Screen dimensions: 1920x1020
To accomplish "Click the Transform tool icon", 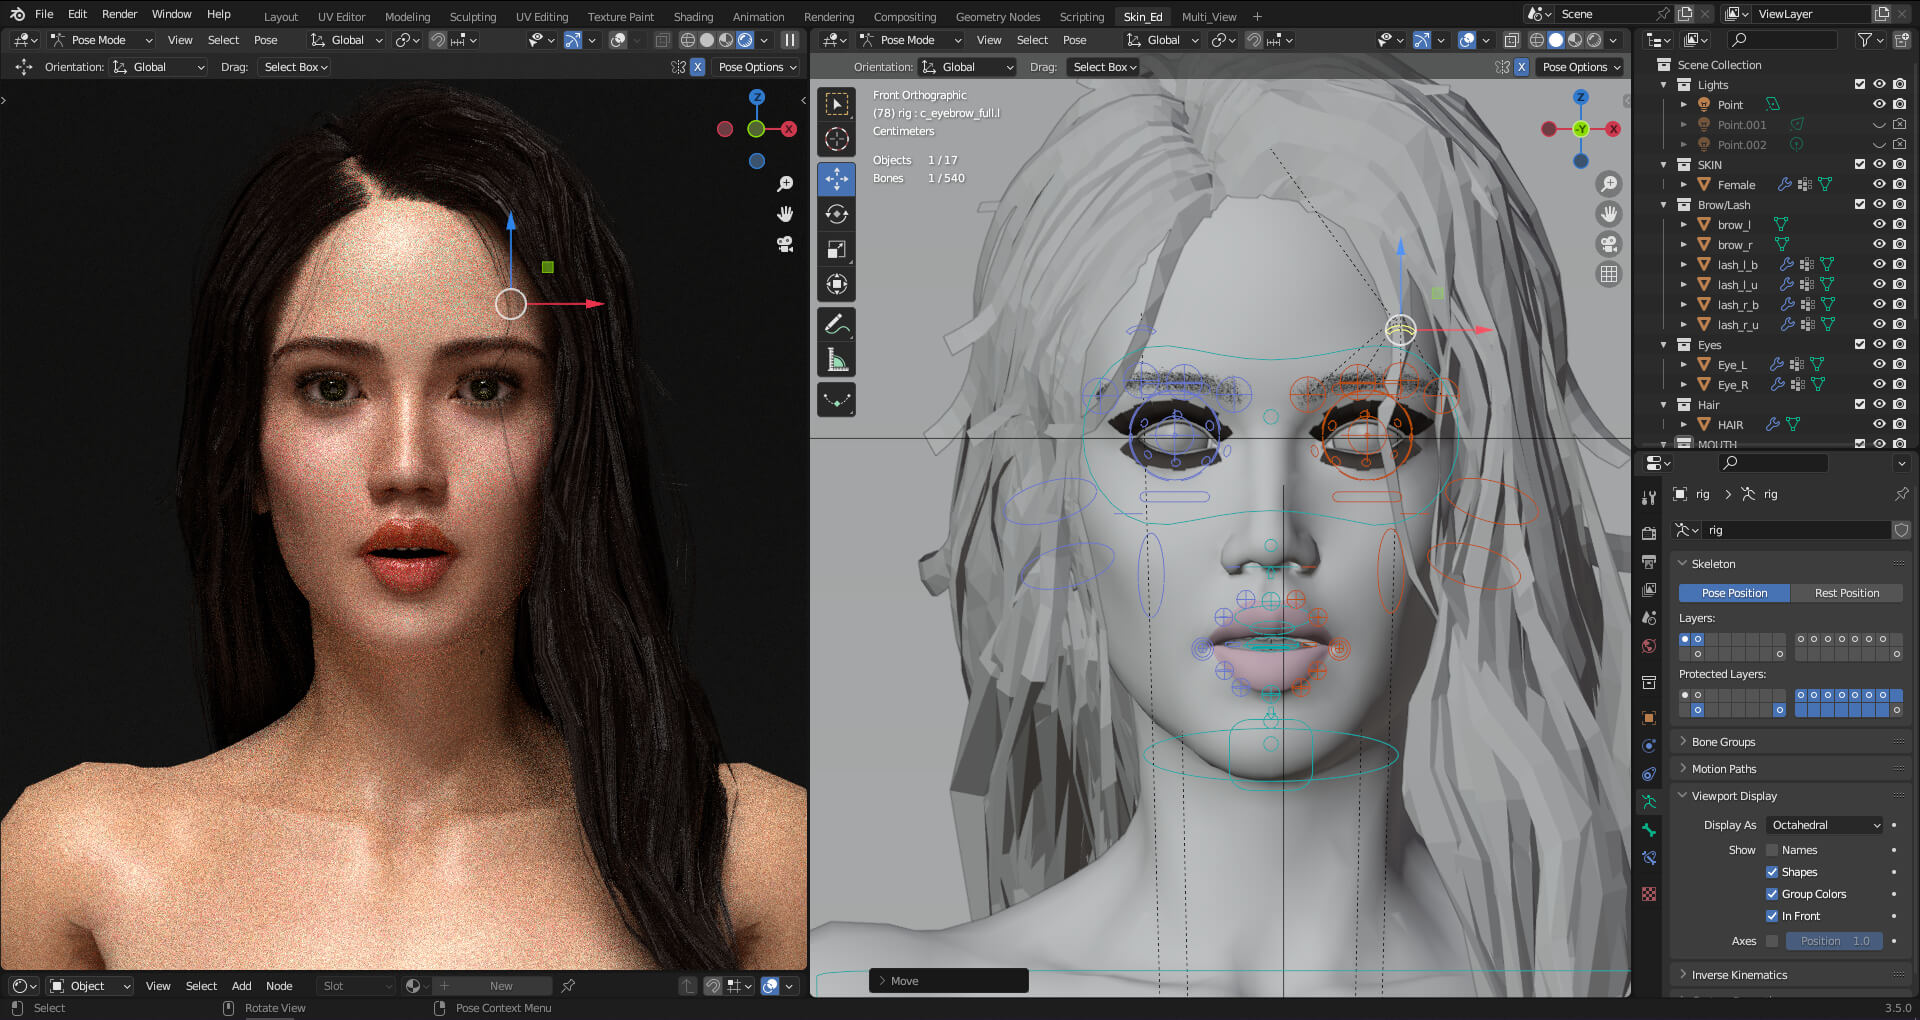I will 837,285.
